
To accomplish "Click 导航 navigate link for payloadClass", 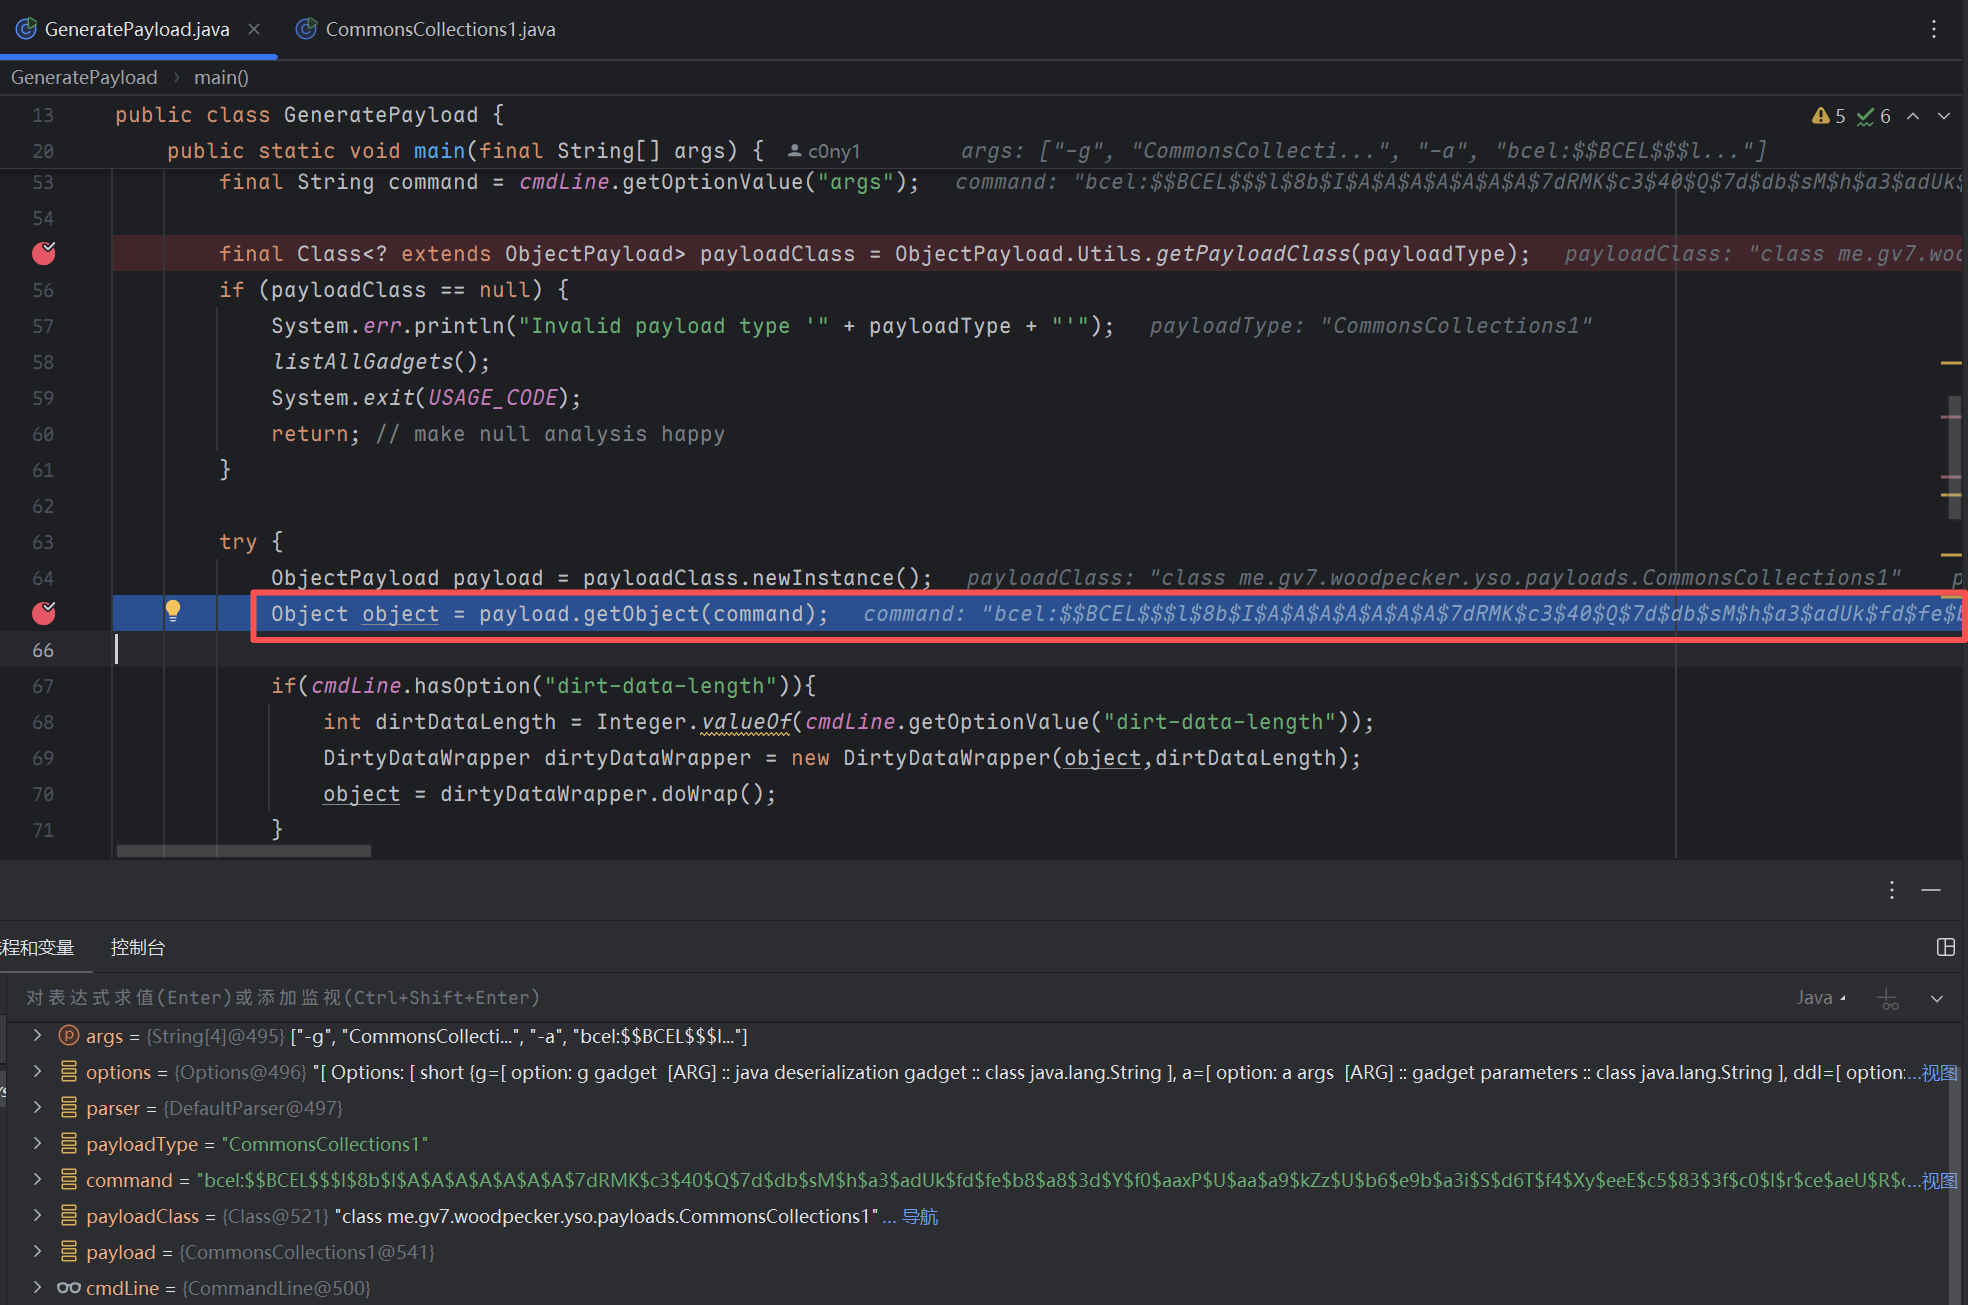I will (920, 1216).
